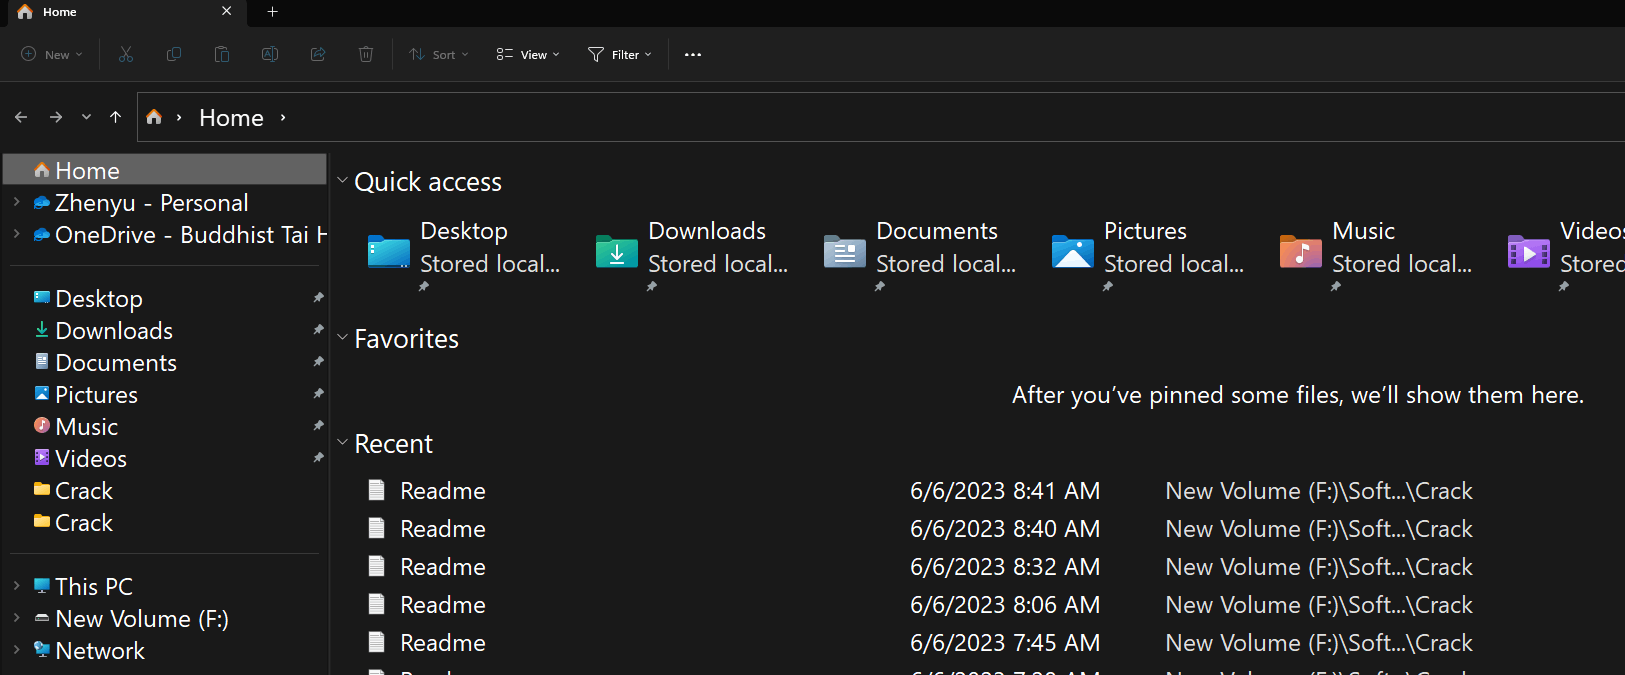
Task: Click the Delete trash icon
Action: pyautogui.click(x=366, y=54)
